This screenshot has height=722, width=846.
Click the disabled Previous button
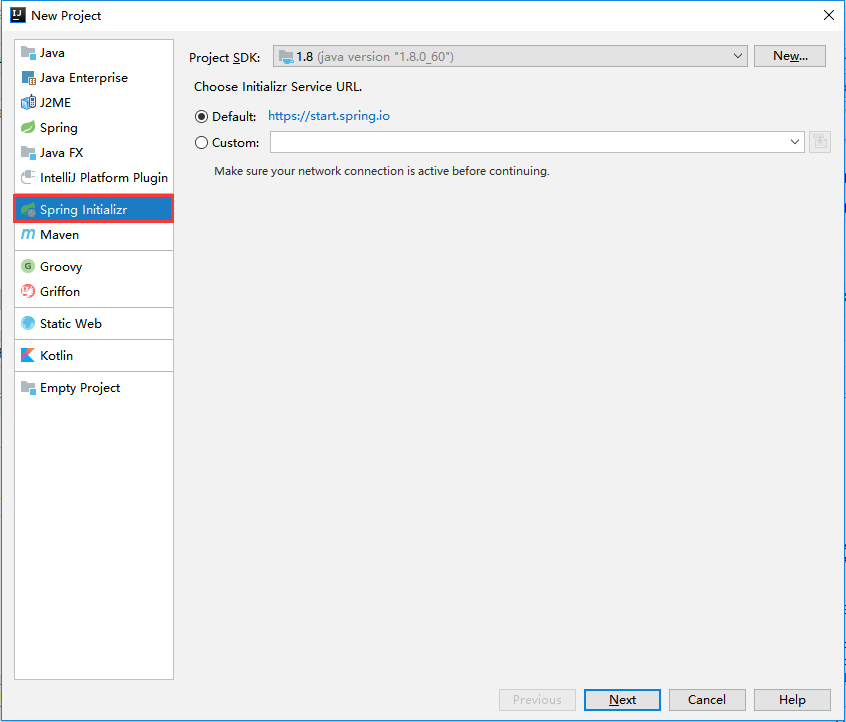[537, 700]
